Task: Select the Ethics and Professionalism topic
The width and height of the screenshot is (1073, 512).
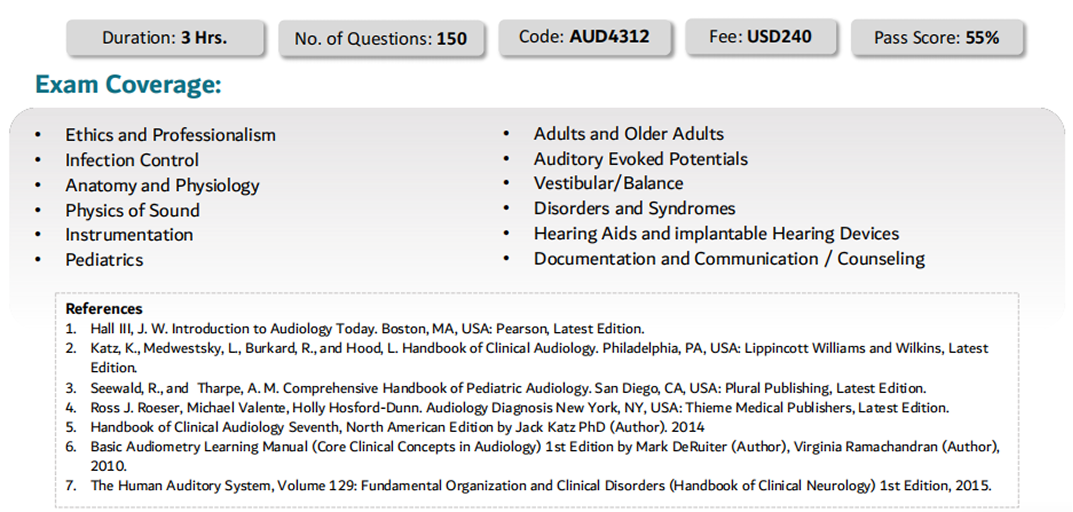Action: coord(170,135)
